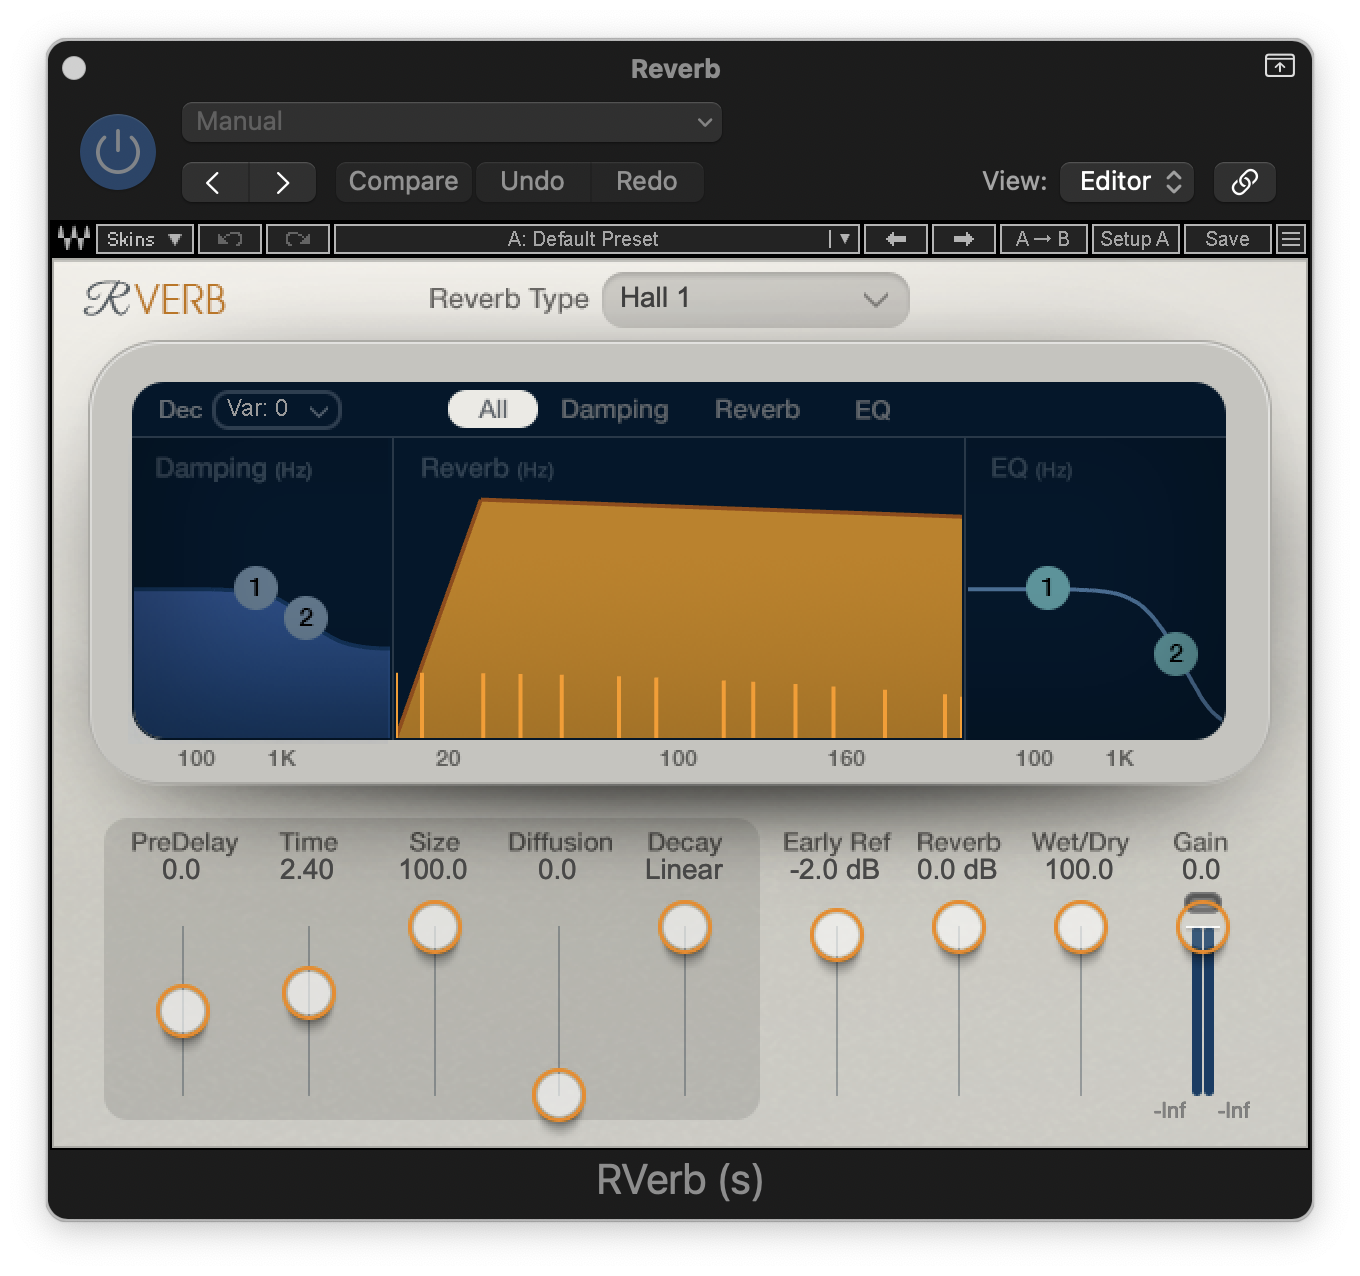Select the All view tab

(x=493, y=410)
